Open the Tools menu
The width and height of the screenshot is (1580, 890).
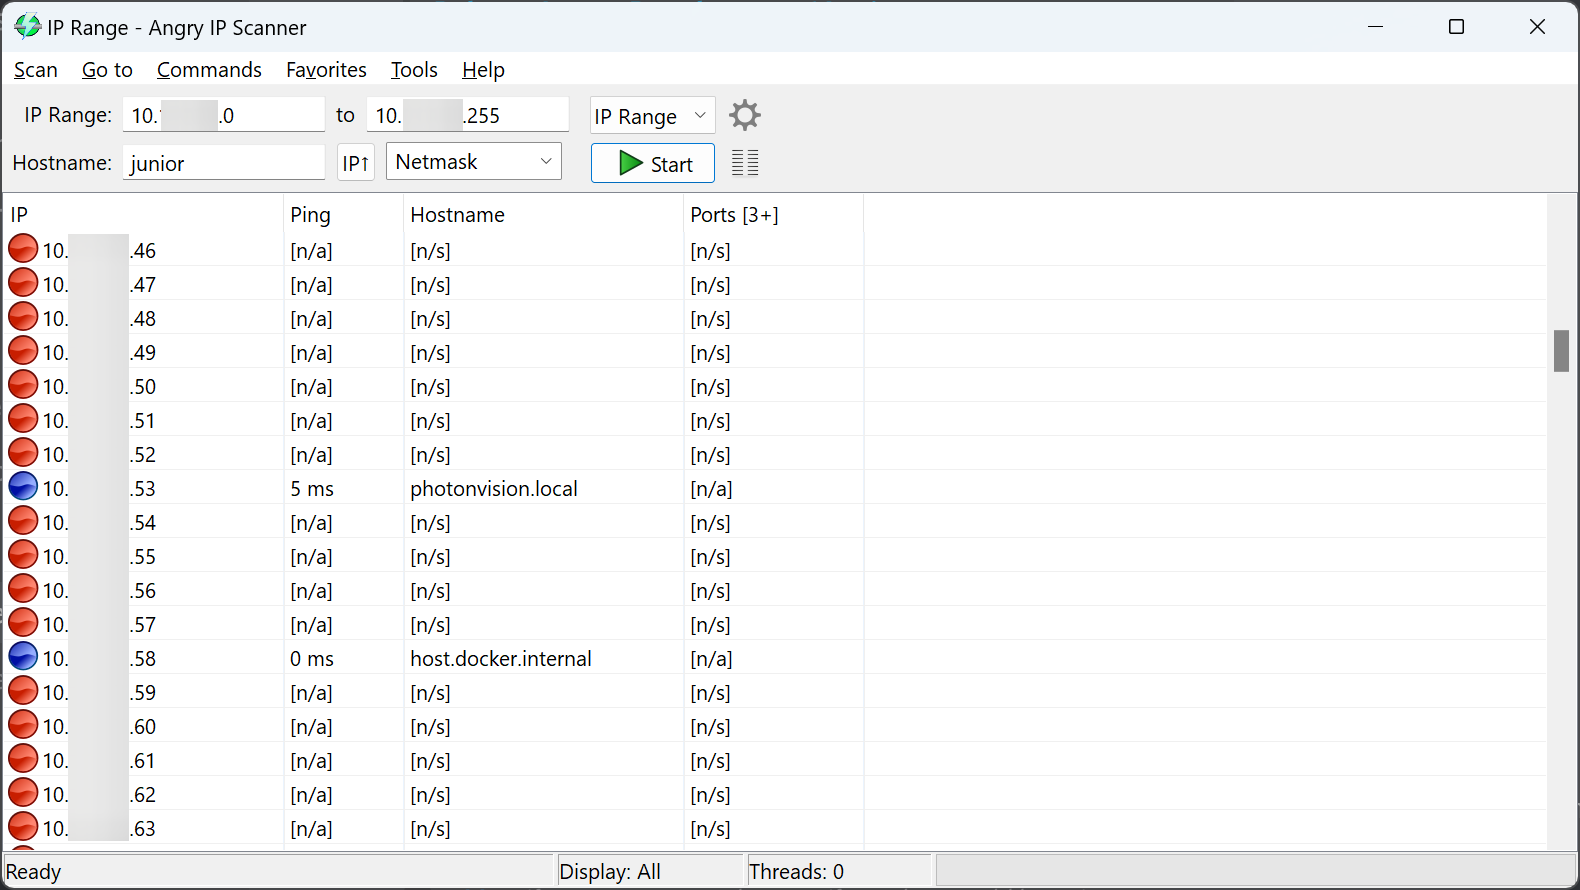pos(414,70)
